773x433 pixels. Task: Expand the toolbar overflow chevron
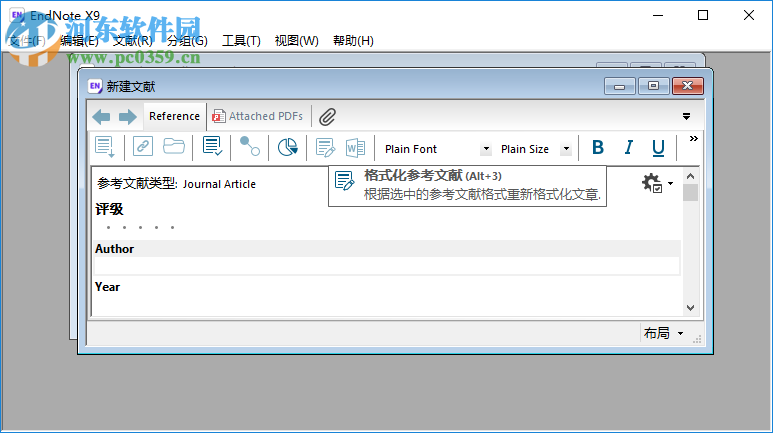tap(694, 139)
